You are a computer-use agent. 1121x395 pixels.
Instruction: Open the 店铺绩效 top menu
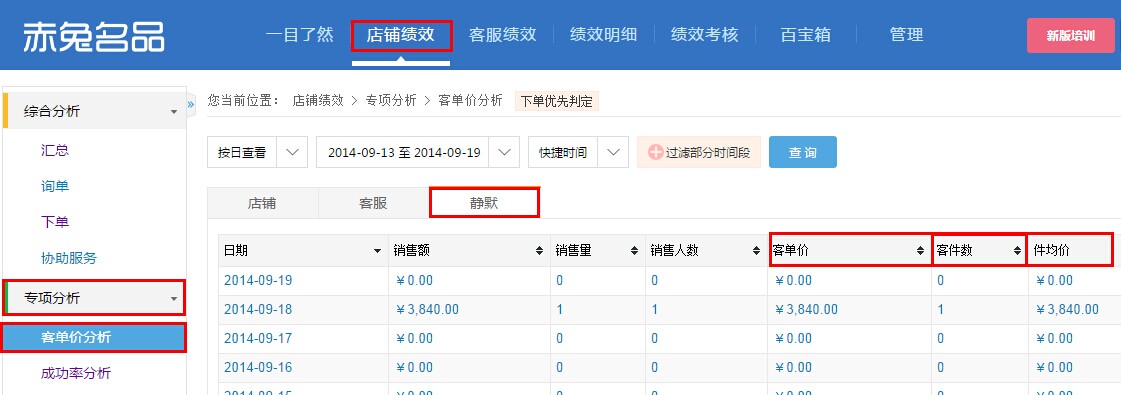tap(401, 34)
